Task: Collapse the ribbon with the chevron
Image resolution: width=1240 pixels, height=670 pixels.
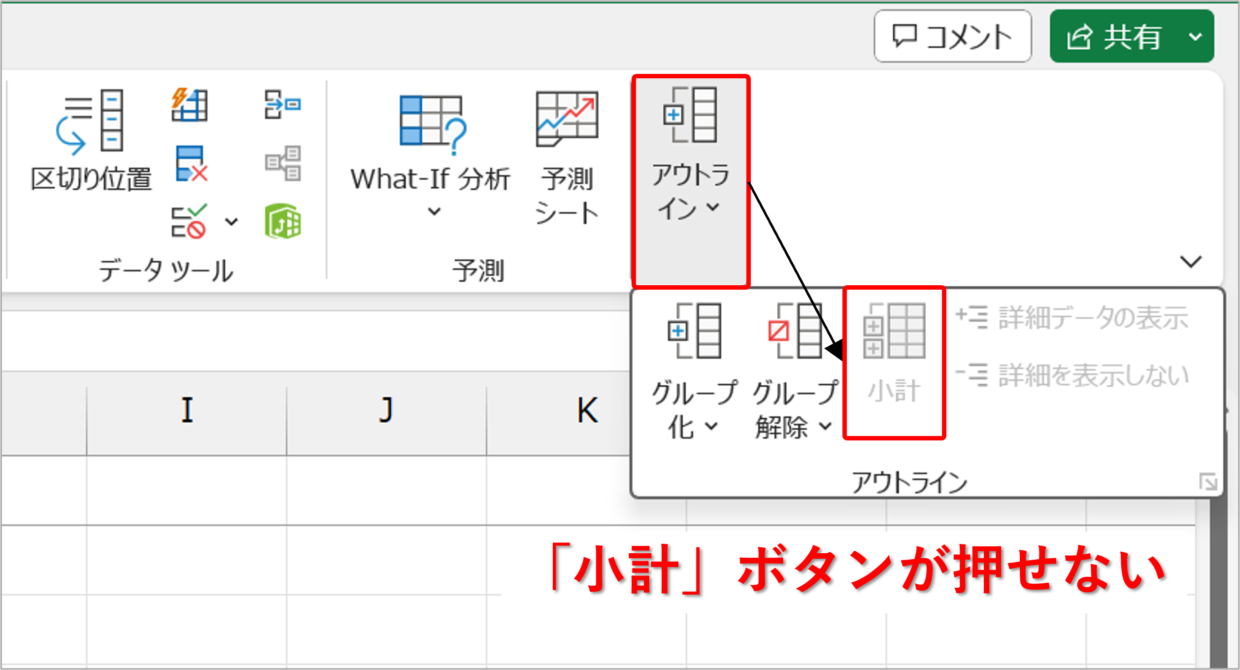Action: (1190, 262)
